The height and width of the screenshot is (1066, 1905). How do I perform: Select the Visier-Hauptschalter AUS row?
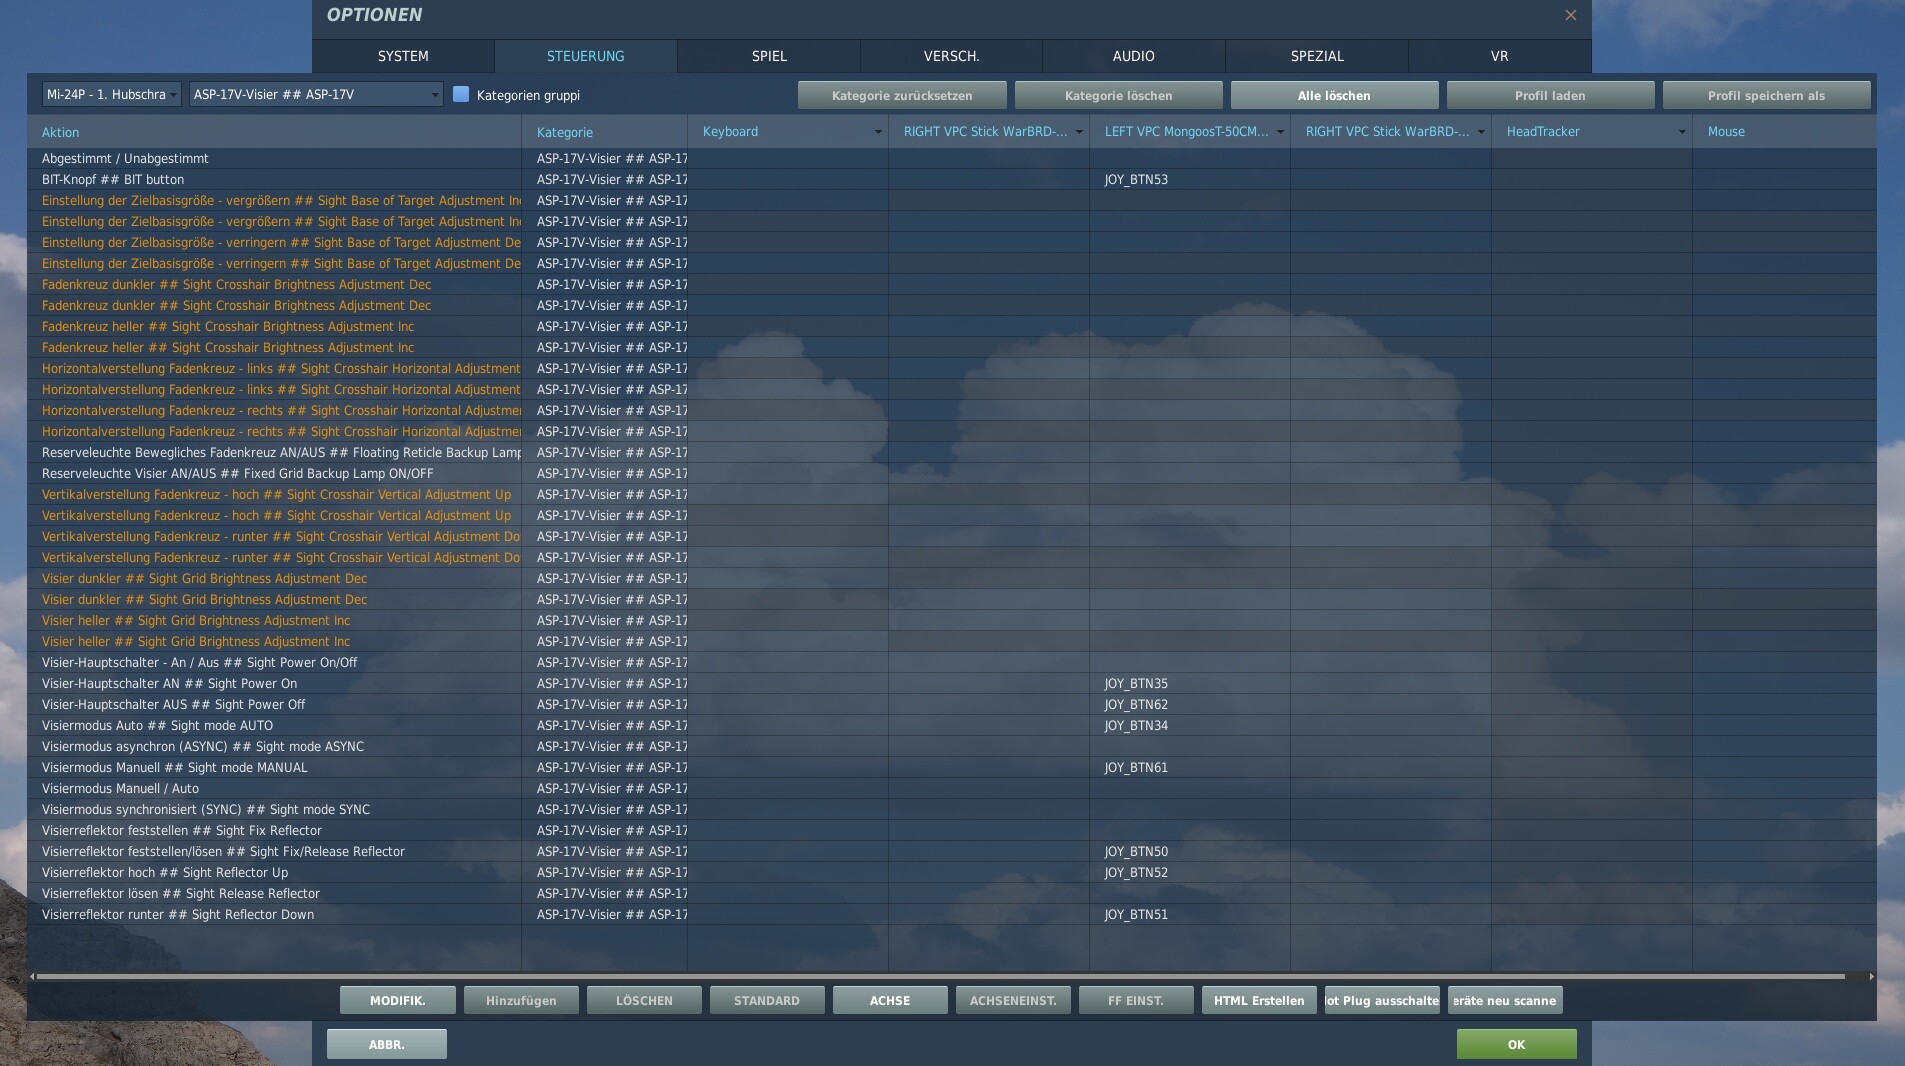tap(951, 705)
